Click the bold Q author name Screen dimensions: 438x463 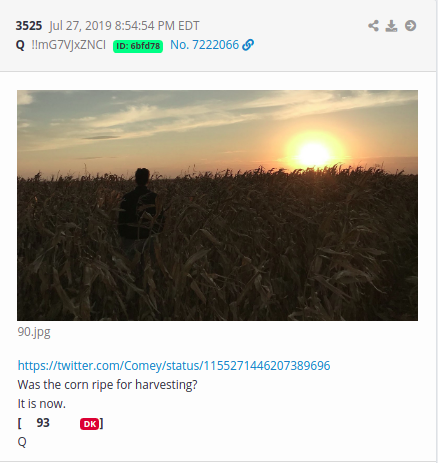click(x=20, y=45)
